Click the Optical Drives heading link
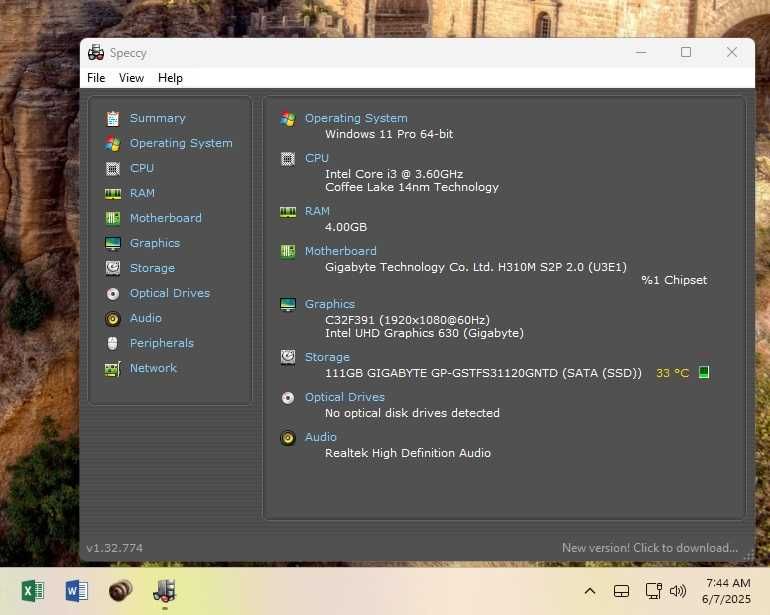Image resolution: width=770 pixels, height=615 pixels. pyautogui.click(x=345, y=397)
